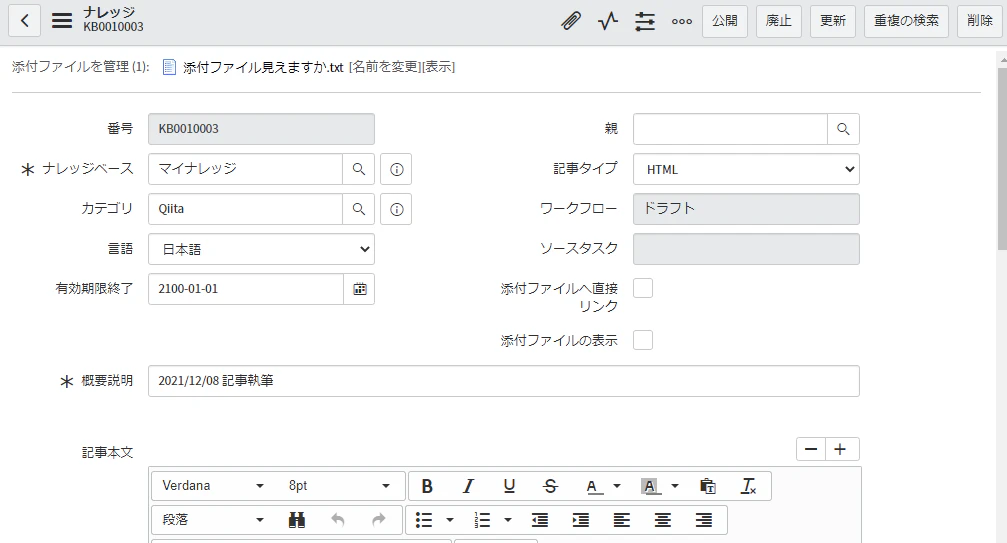Enable 添付ファイルの表示 checkbox

tap(643, 340)
